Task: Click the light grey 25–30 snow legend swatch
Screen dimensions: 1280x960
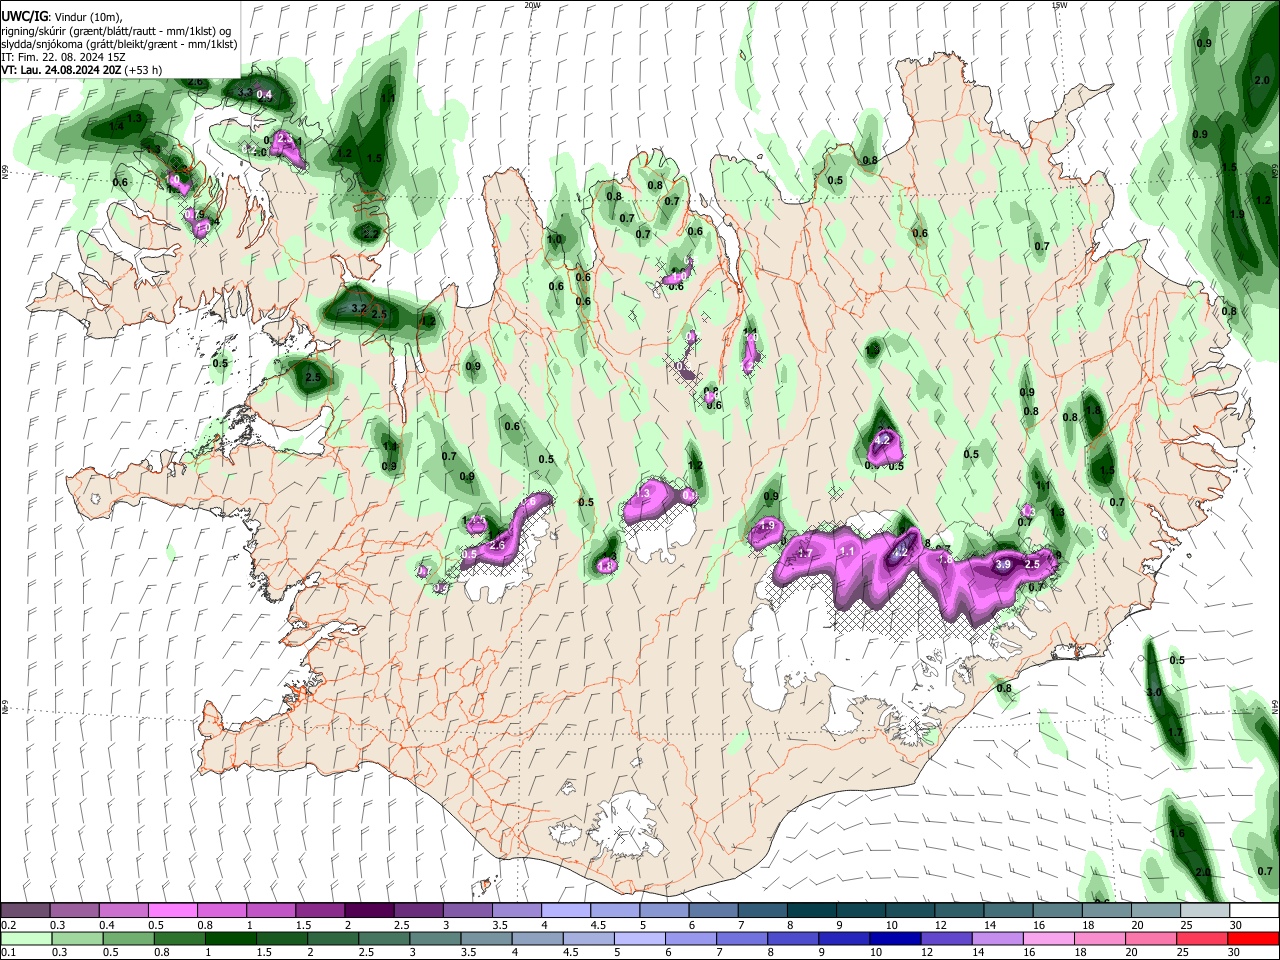Action: pos(1205,911)
